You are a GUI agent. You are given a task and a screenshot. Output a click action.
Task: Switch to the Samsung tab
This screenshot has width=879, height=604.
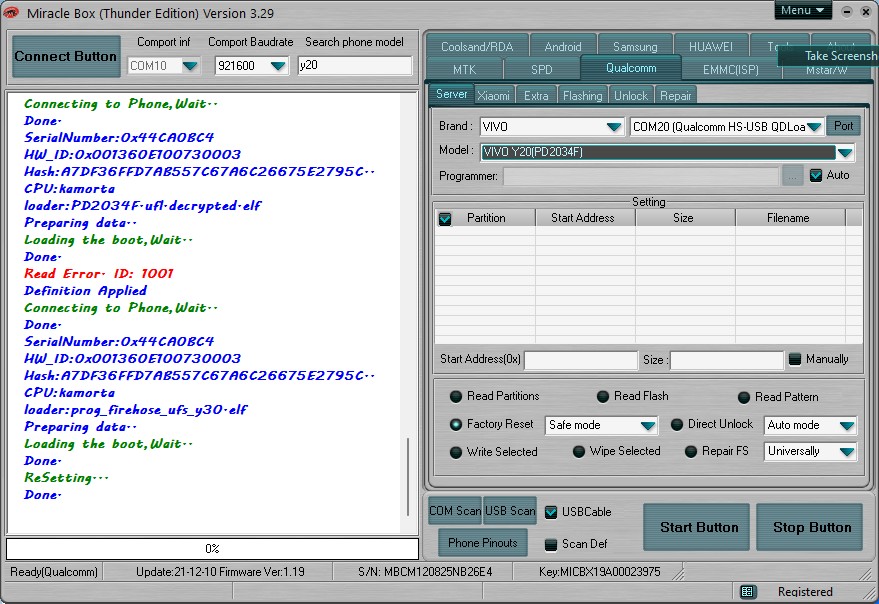click(635, 47)
